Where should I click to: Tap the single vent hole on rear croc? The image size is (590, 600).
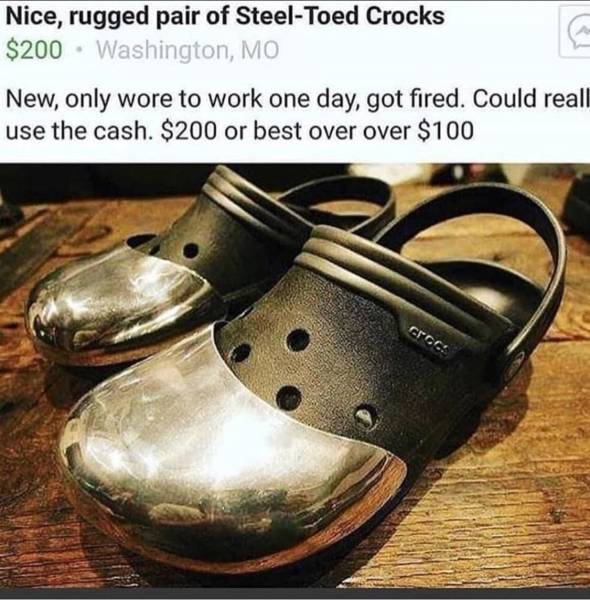click(x=190, y=251)
